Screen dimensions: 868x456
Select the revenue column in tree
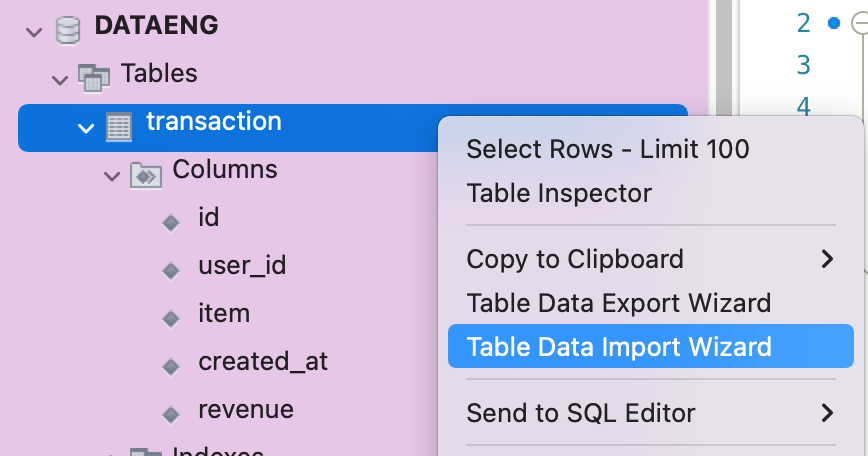(246, 410)
